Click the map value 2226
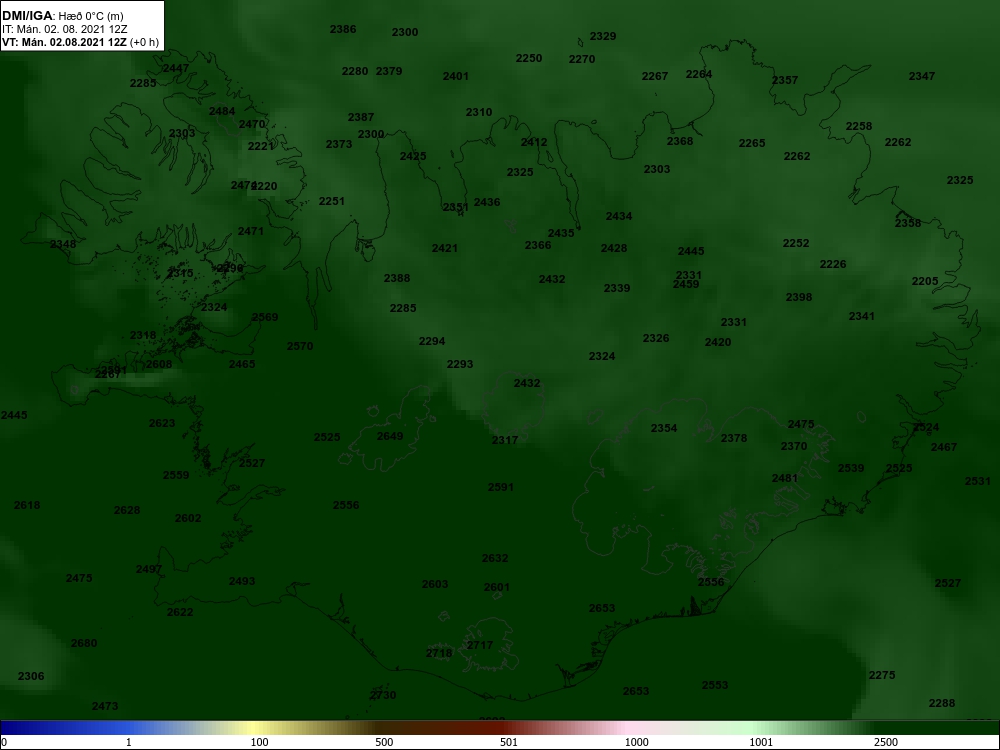This screenshot has width=1000, height=750. pyautogui.click(x=834, y=264)
